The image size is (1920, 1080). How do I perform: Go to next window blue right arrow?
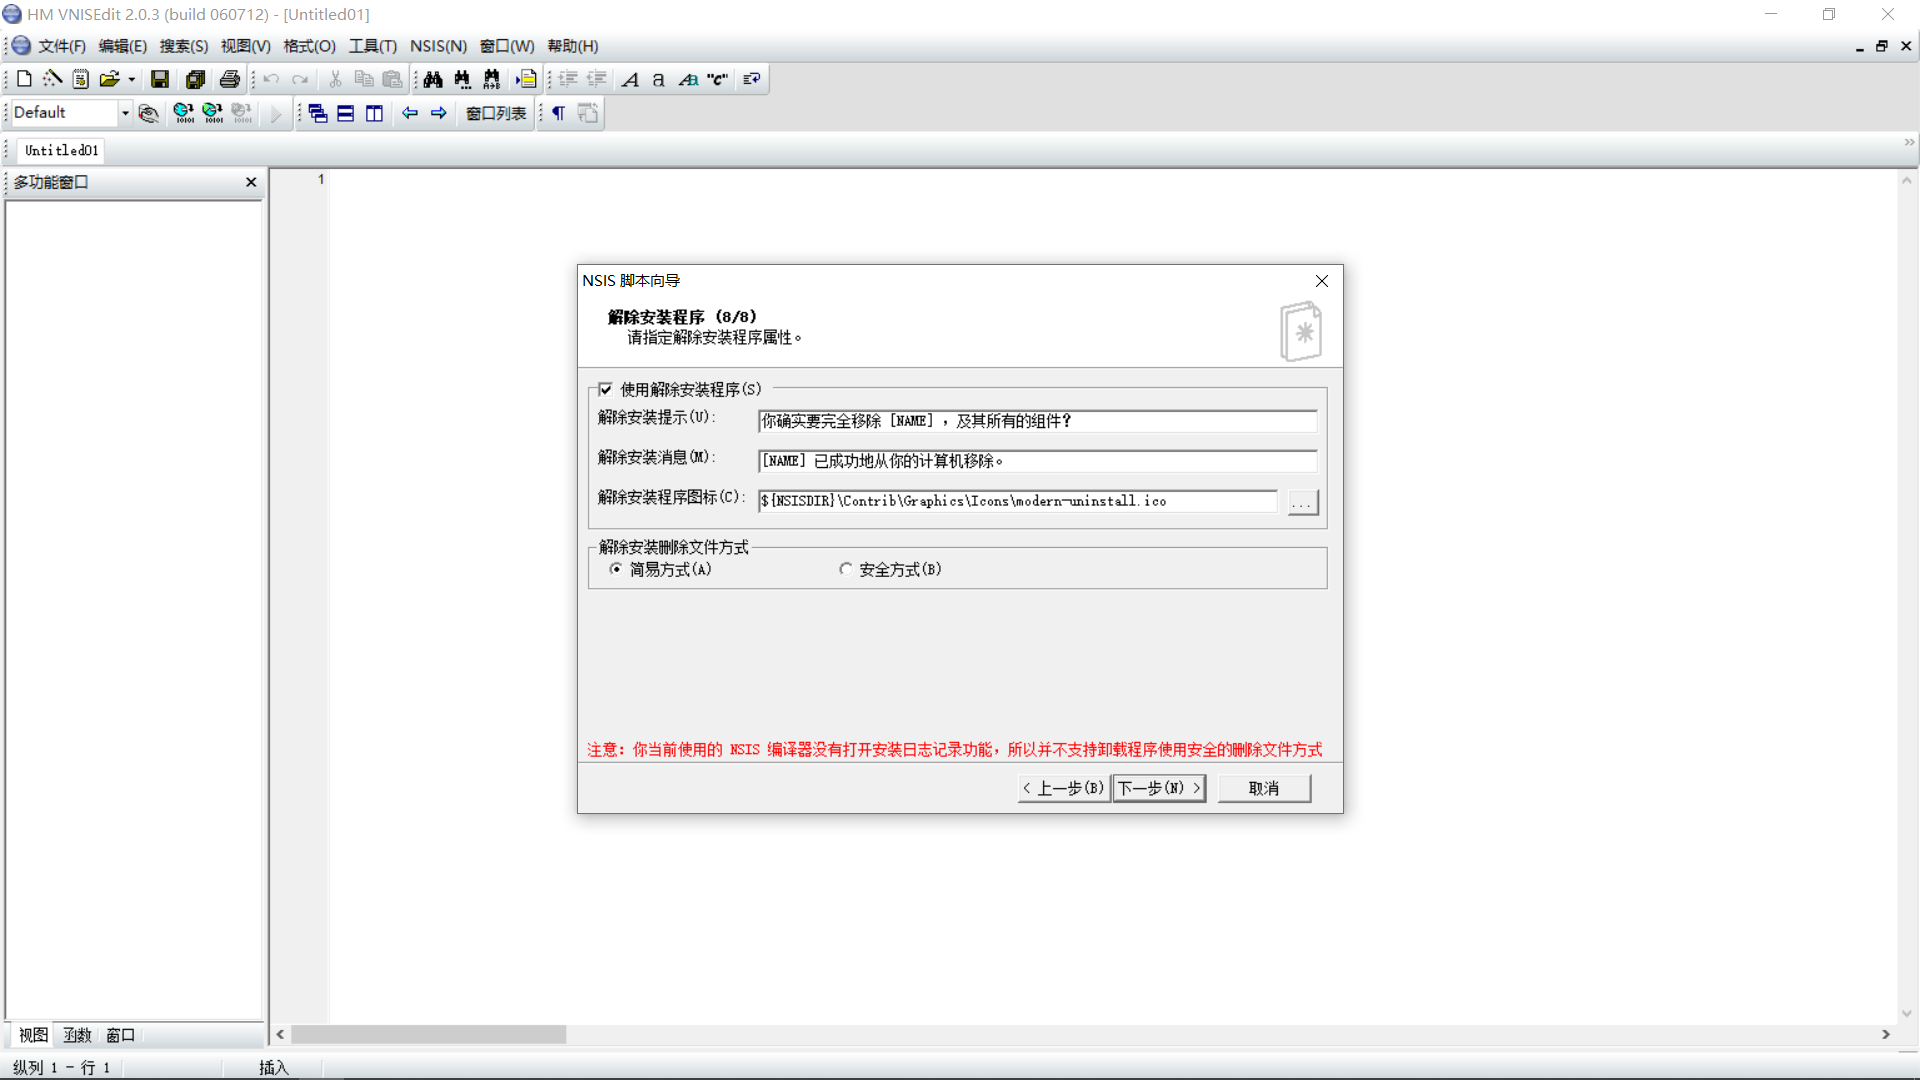click(x=439, y=113)
